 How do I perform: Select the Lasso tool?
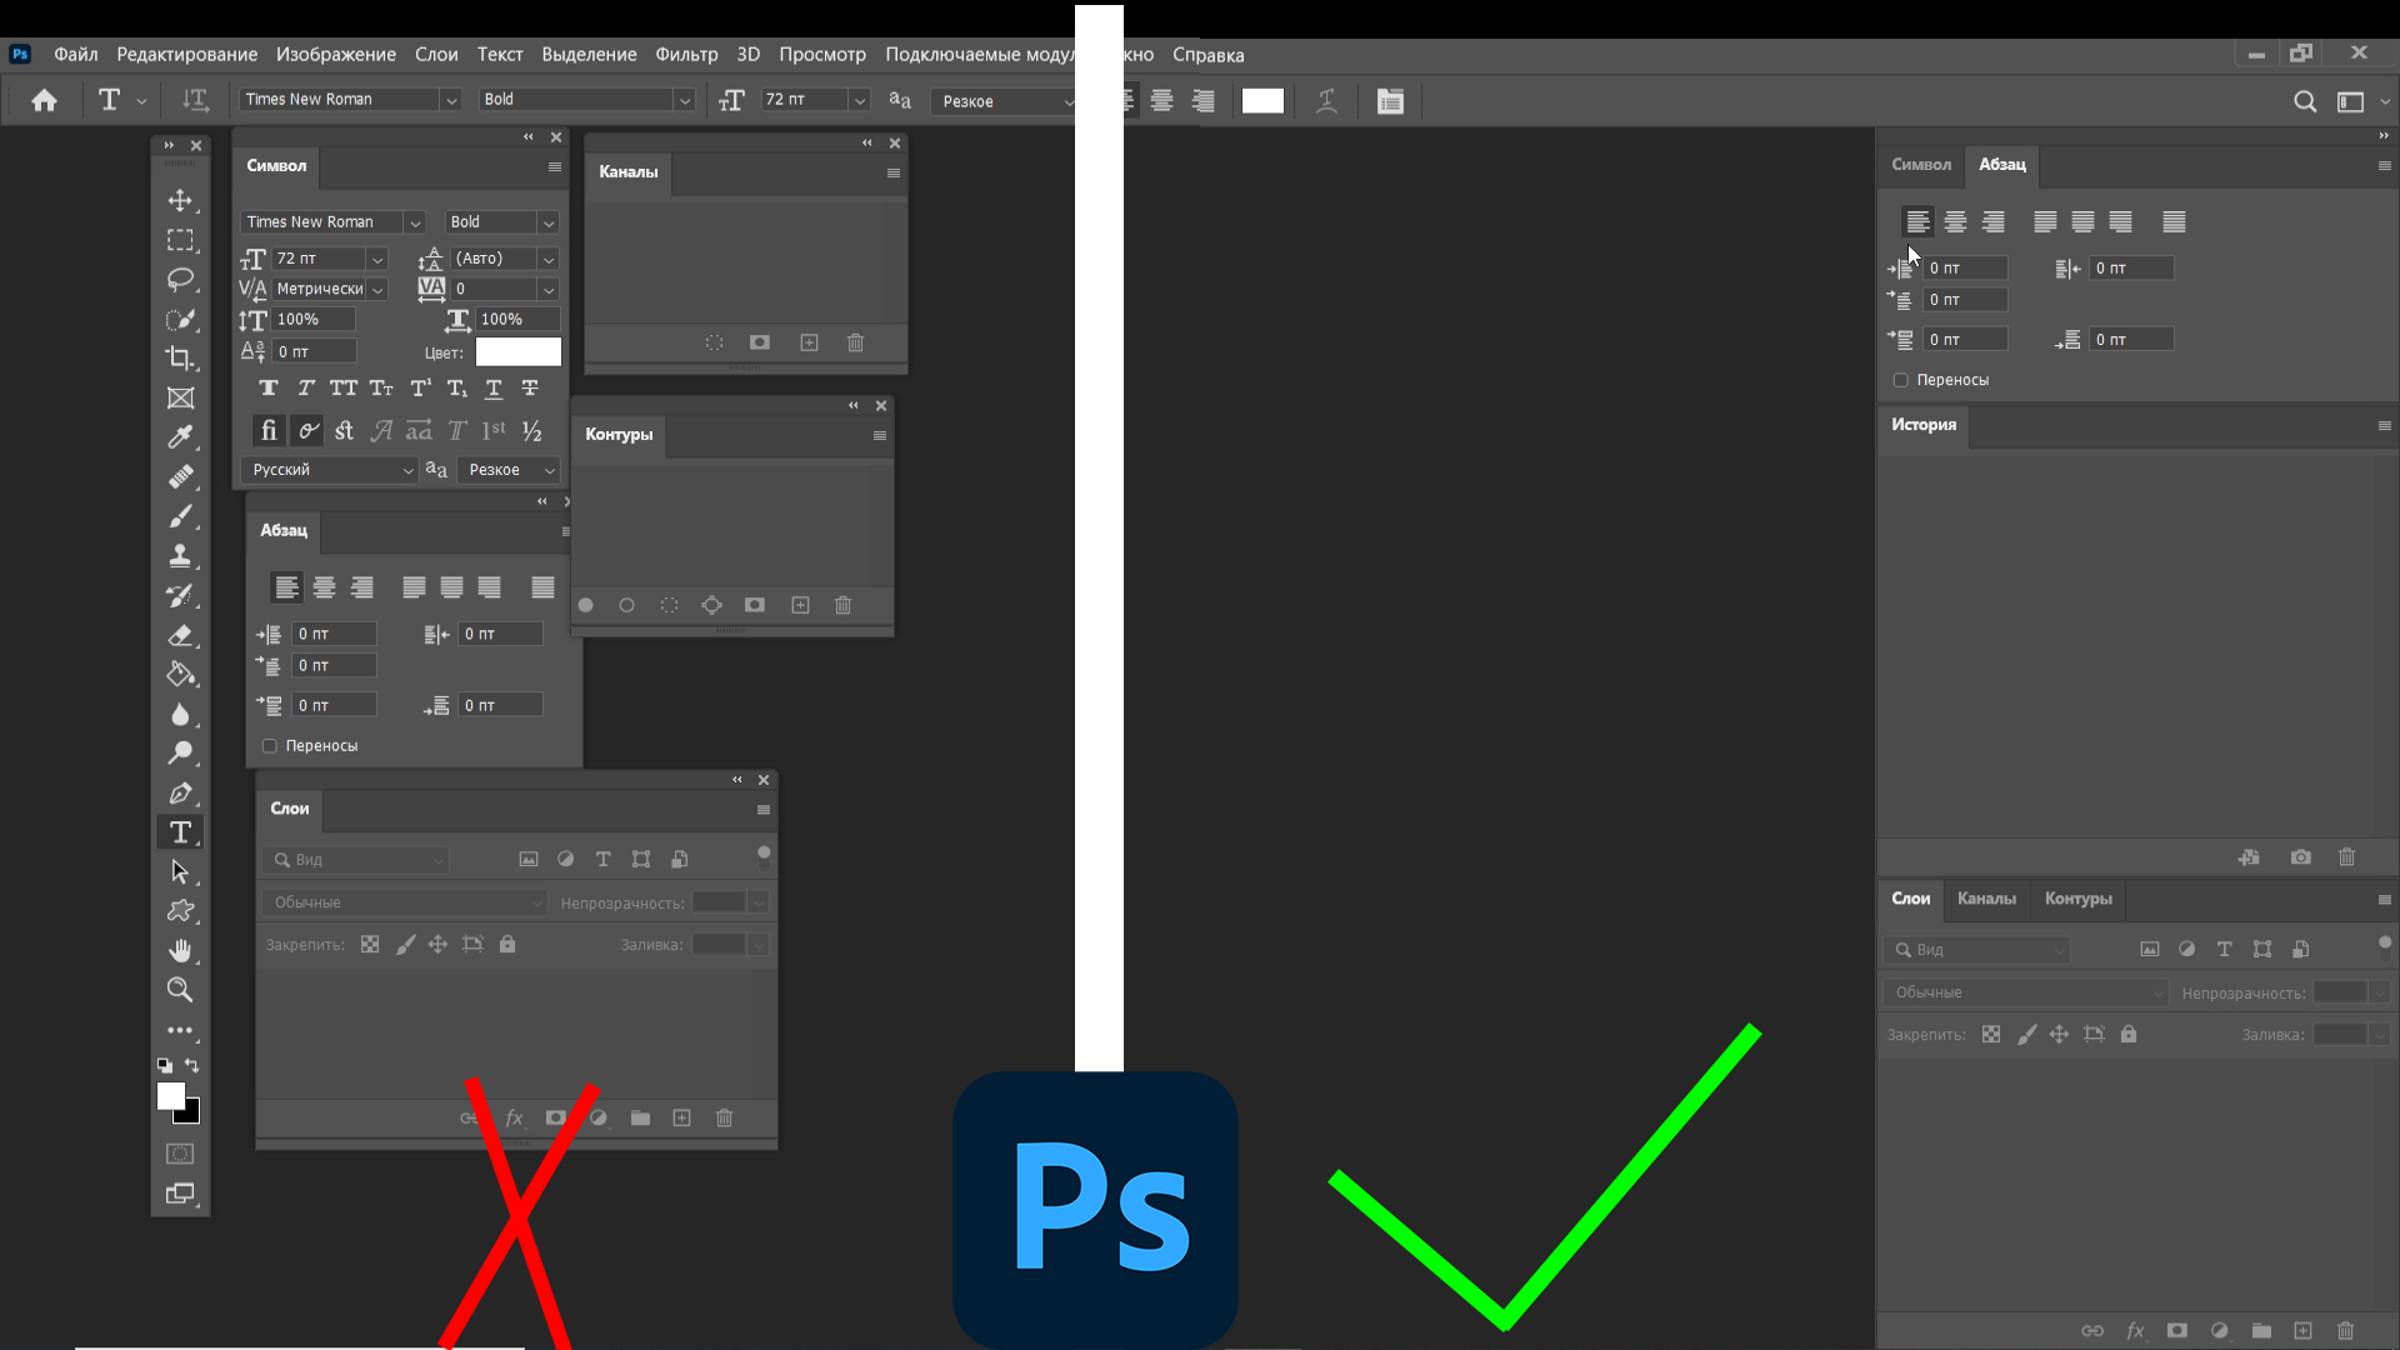coord(181,279)
